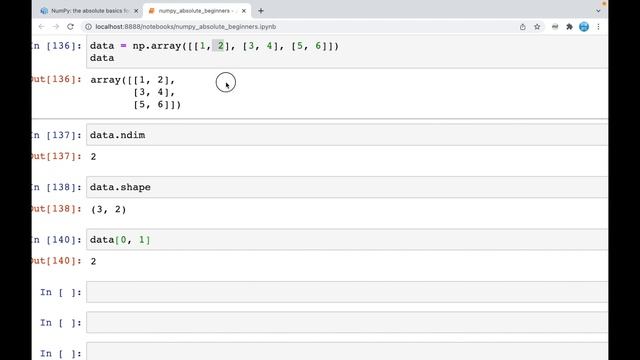Close the numpy_absolute_beginners tab

[x=244, y=11]
